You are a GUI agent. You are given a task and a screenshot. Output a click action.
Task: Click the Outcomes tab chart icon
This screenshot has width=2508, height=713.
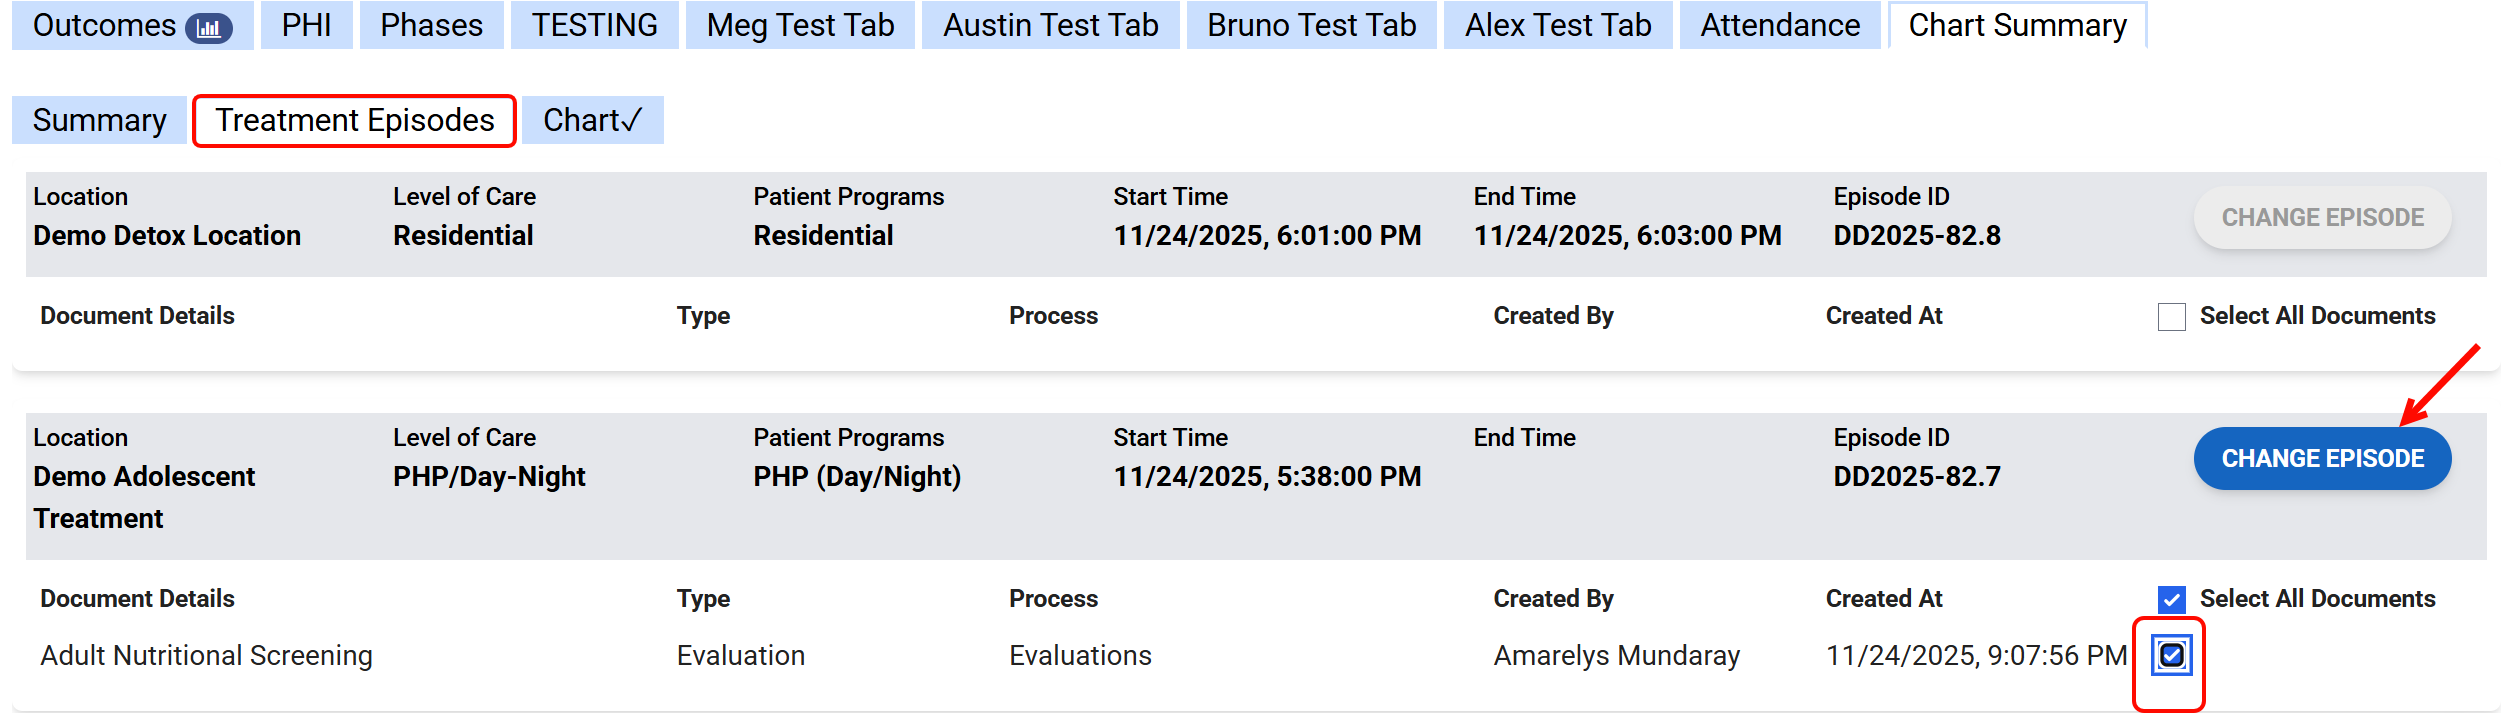click(x=209, y=28)
